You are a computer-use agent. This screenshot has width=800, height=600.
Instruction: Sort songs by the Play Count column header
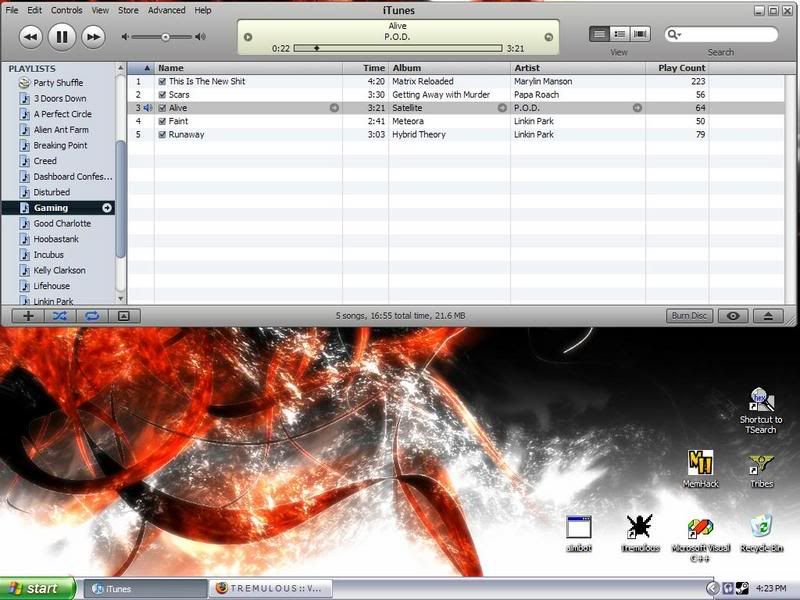click(x=677, y=68)
